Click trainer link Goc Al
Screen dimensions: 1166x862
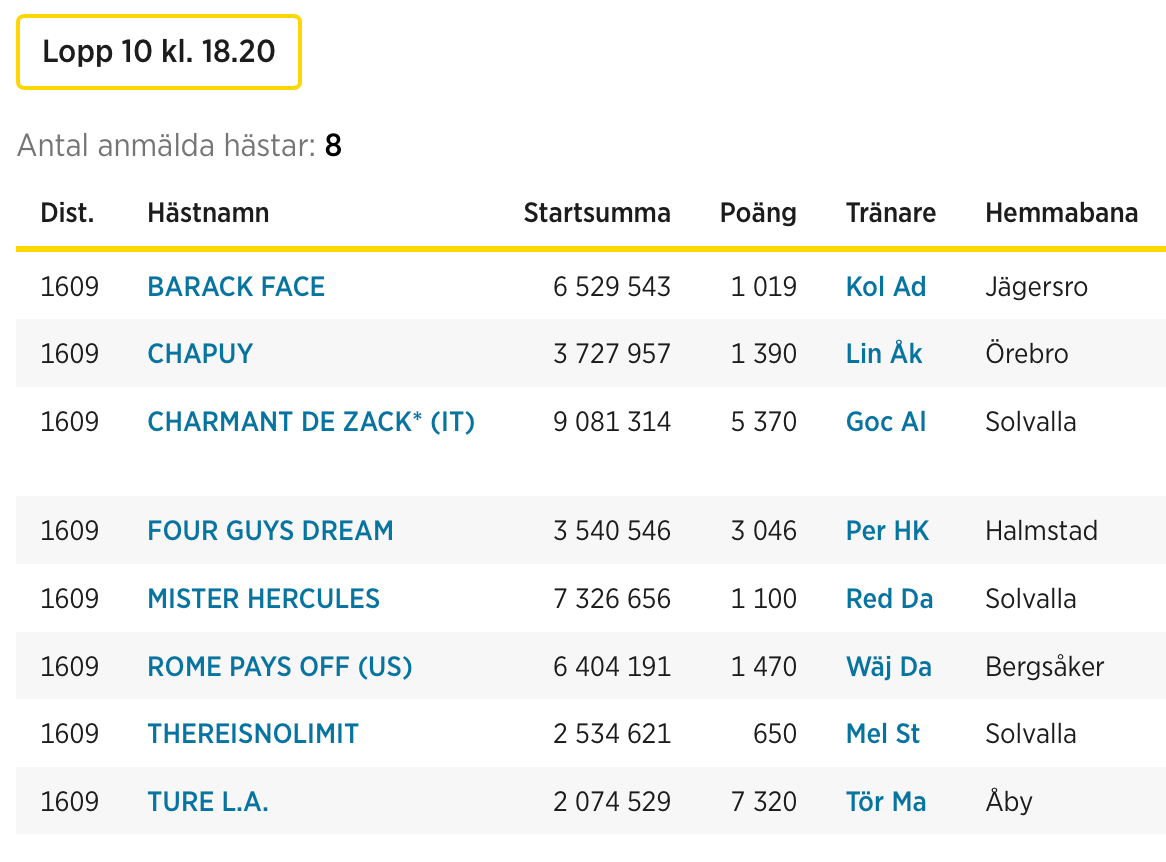tap(886, 422)
